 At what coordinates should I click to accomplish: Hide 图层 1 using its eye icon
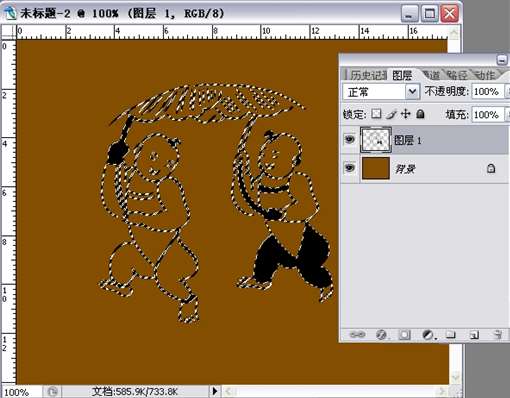(x=349, y=139)
